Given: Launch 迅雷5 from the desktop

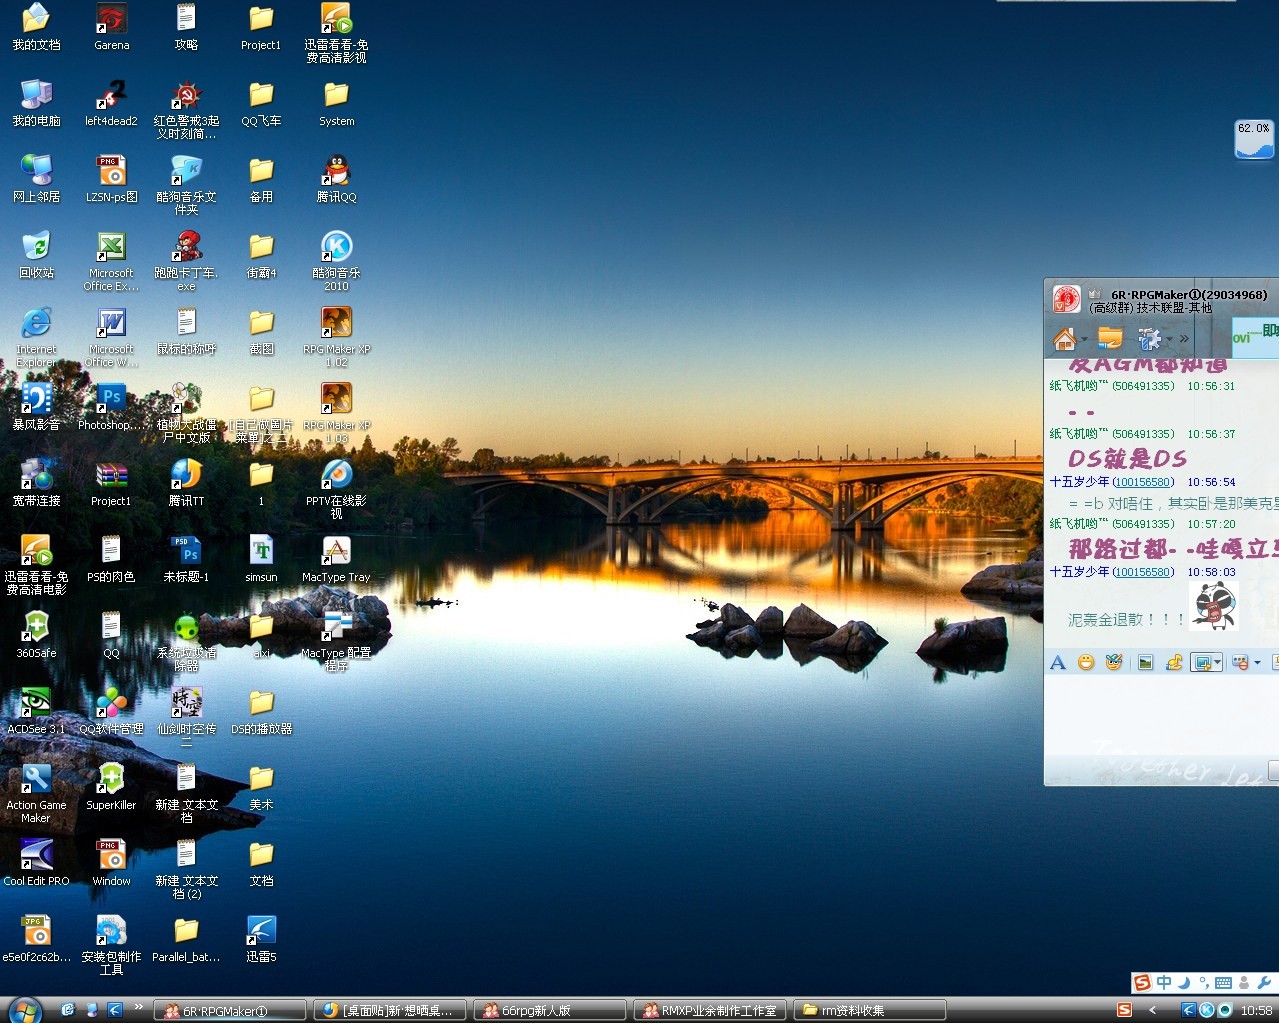Looking at the screenshot, I should coord(261,939).
